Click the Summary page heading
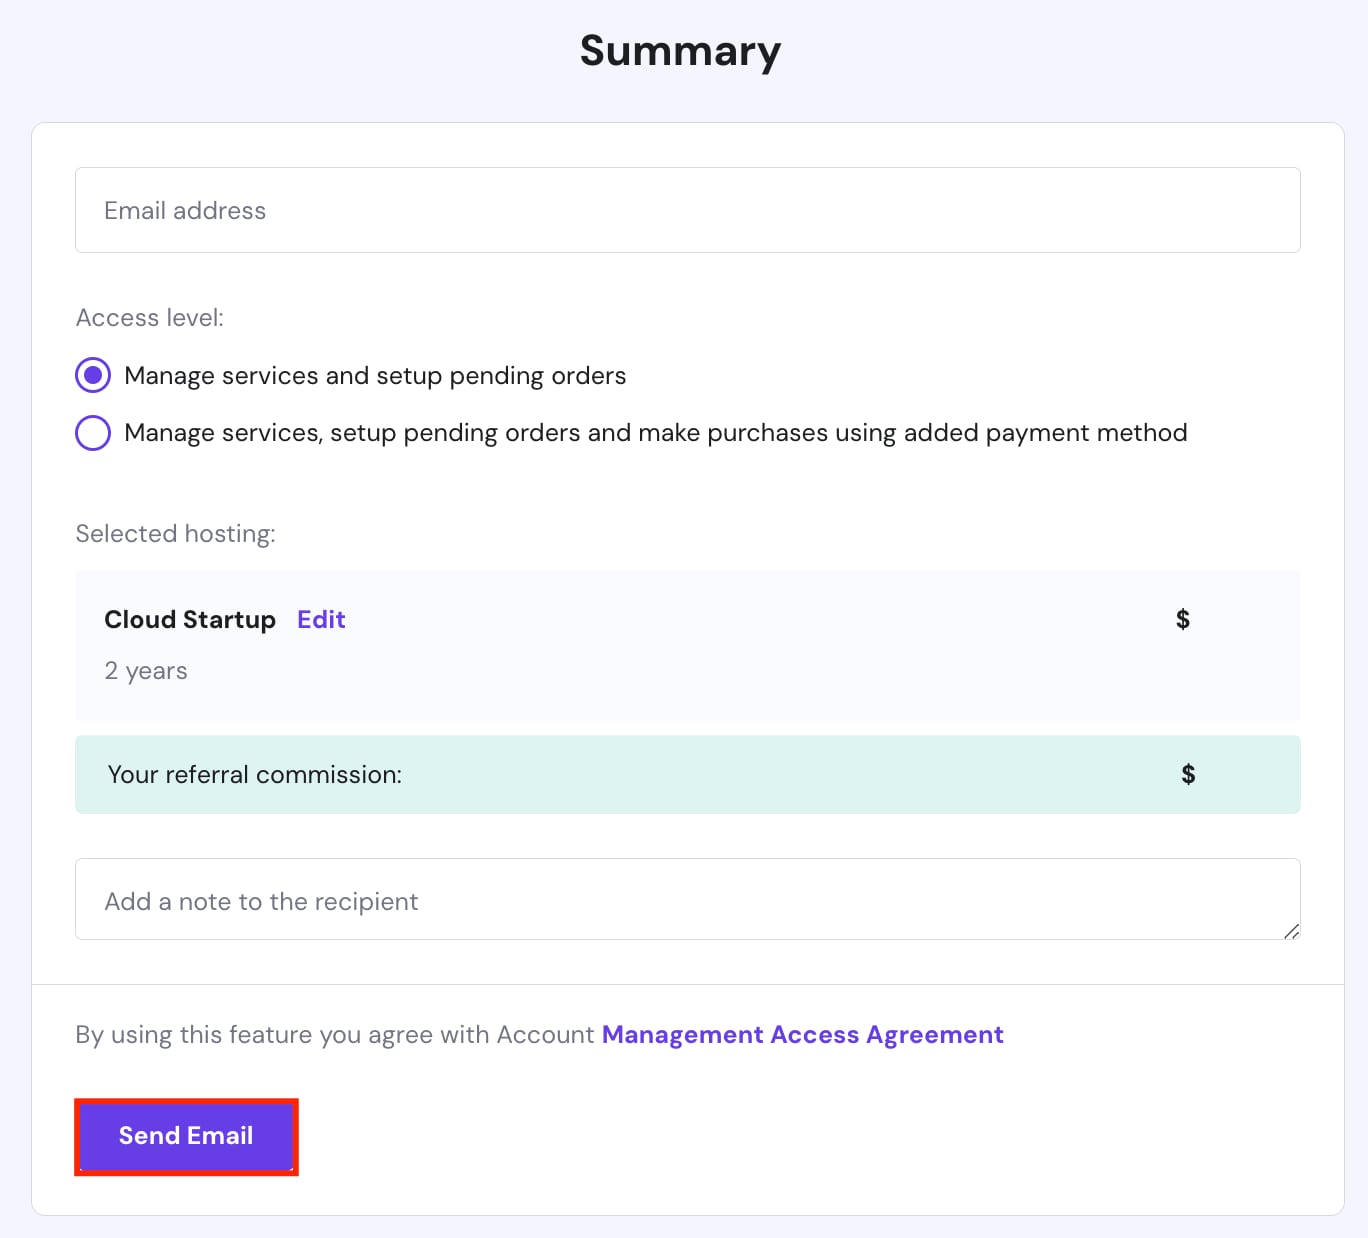1368x1238 pixels. click(680, 51)
